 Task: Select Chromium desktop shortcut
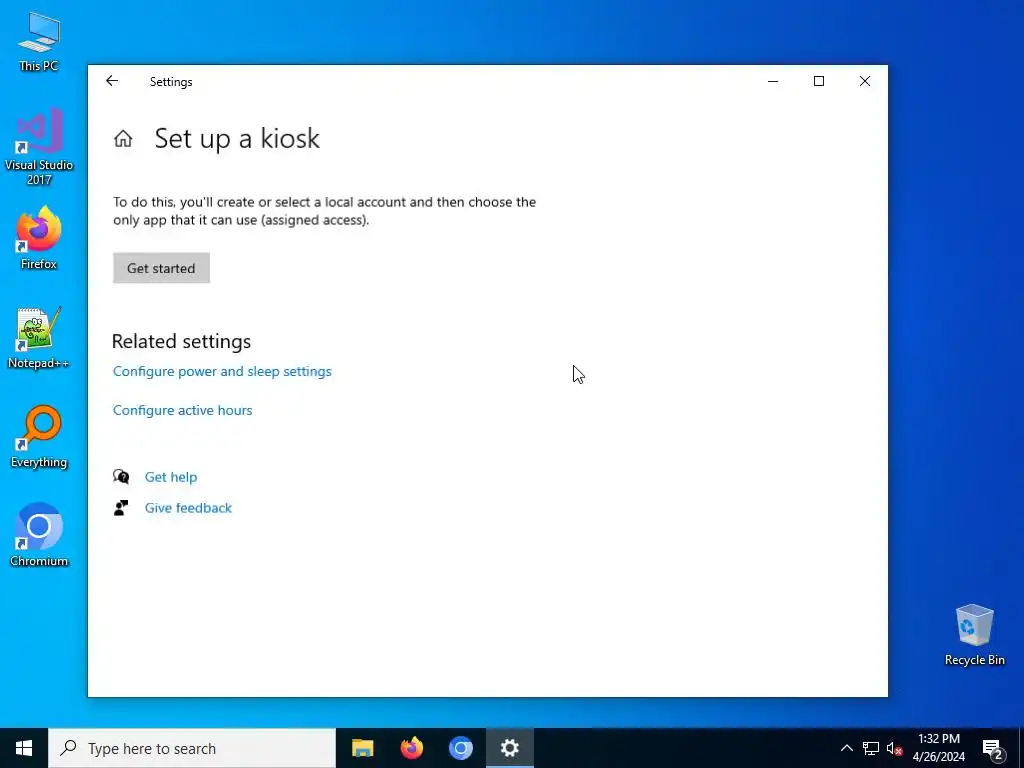(x=39, y=535)
